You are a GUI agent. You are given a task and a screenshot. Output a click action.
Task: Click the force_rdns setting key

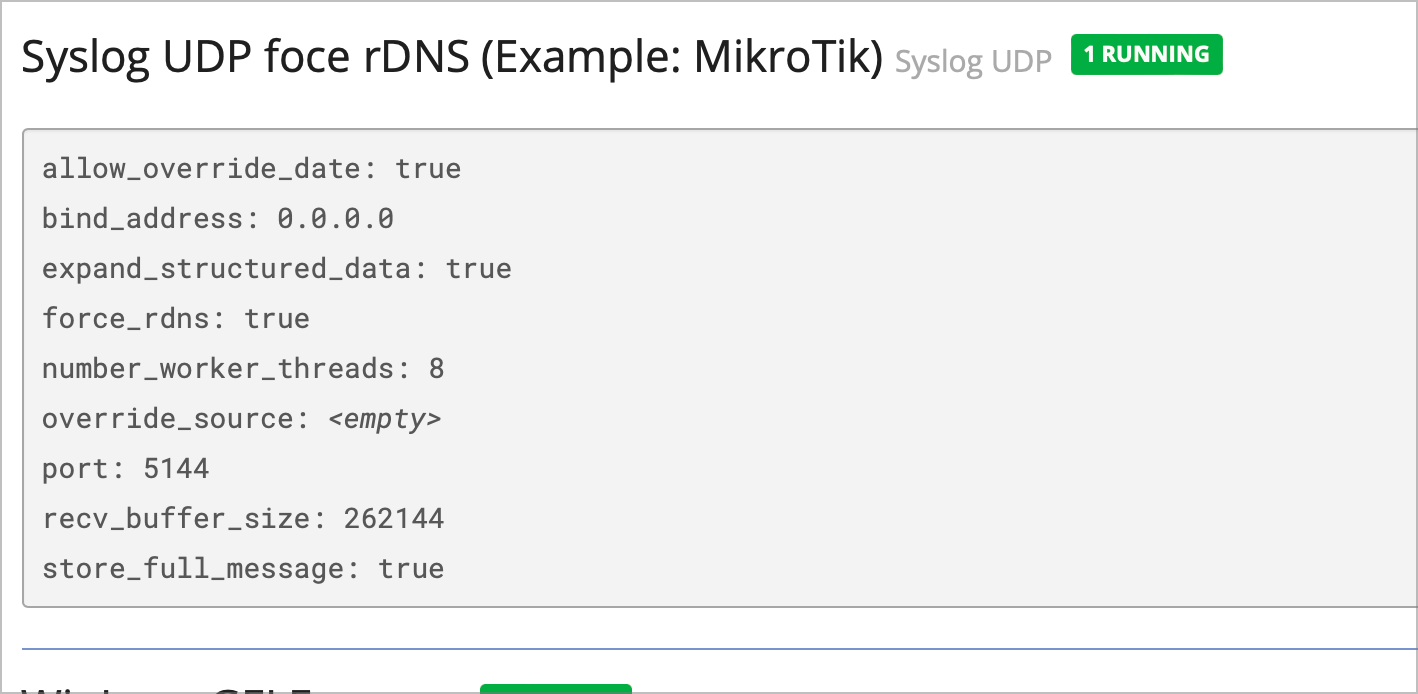click(x=124, y=318)
